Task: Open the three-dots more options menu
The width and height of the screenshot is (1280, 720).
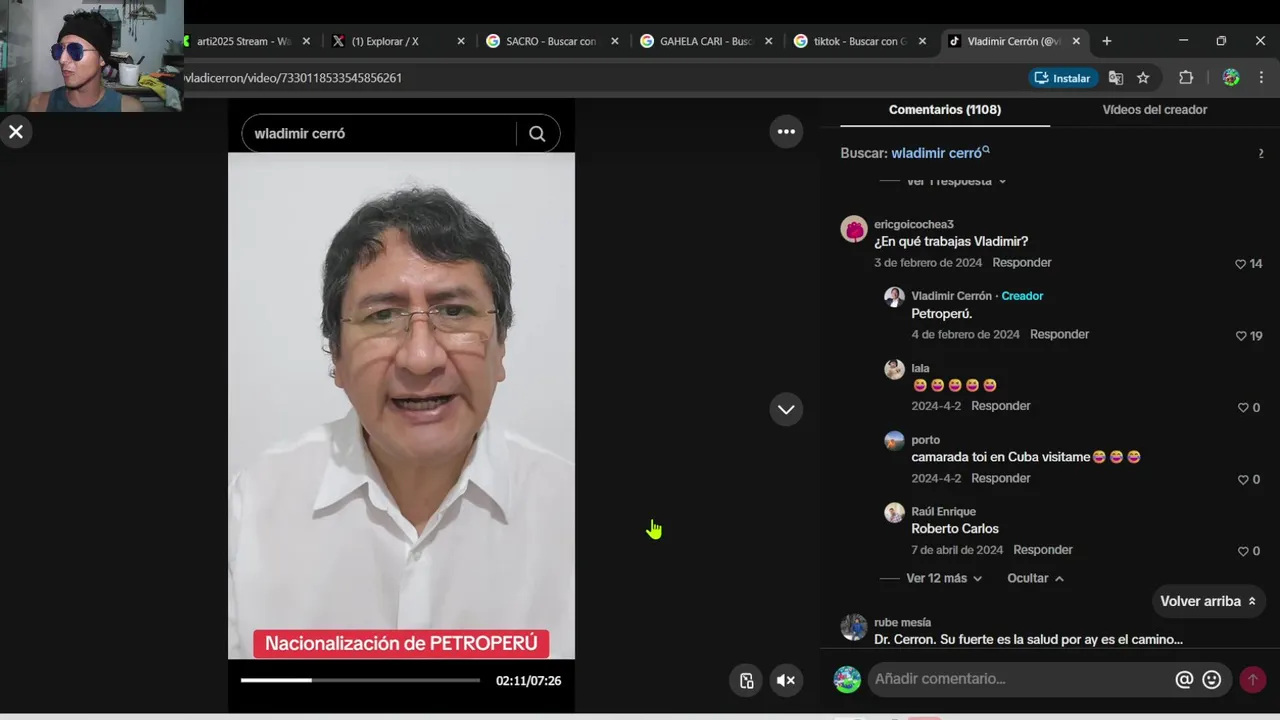Action: [786, 132]
